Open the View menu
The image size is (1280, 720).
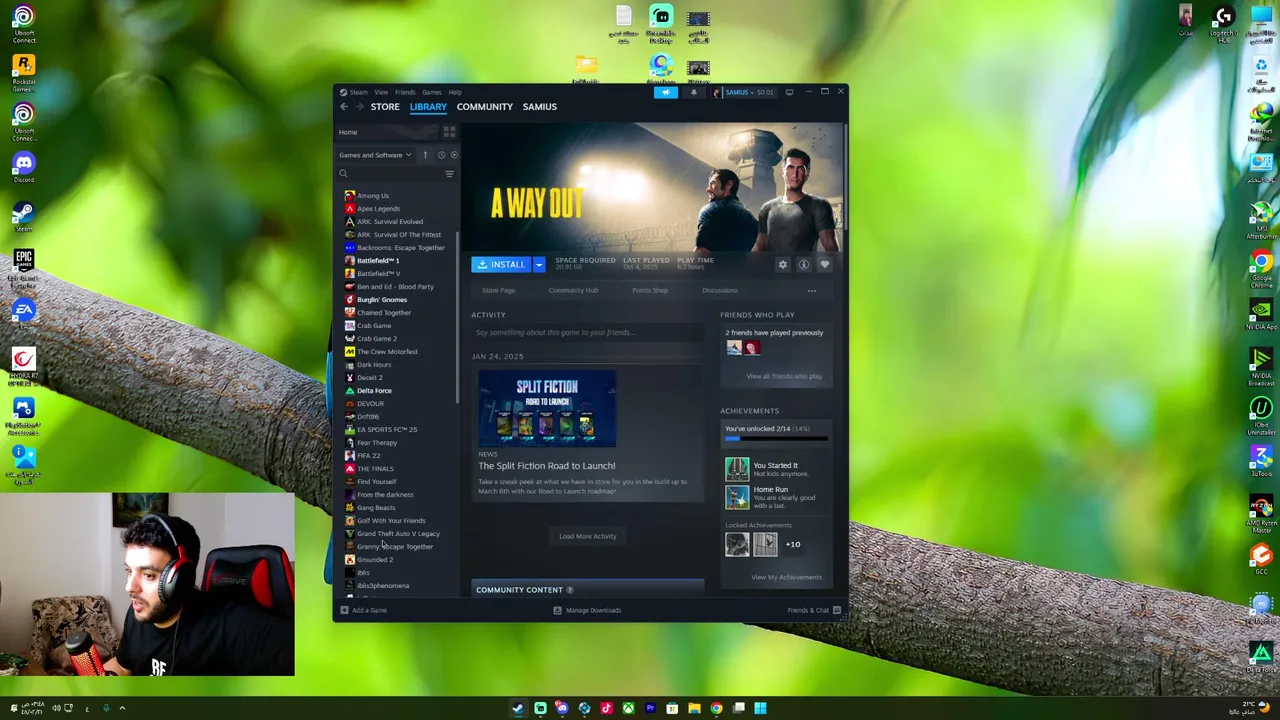(x=381, y=92)
